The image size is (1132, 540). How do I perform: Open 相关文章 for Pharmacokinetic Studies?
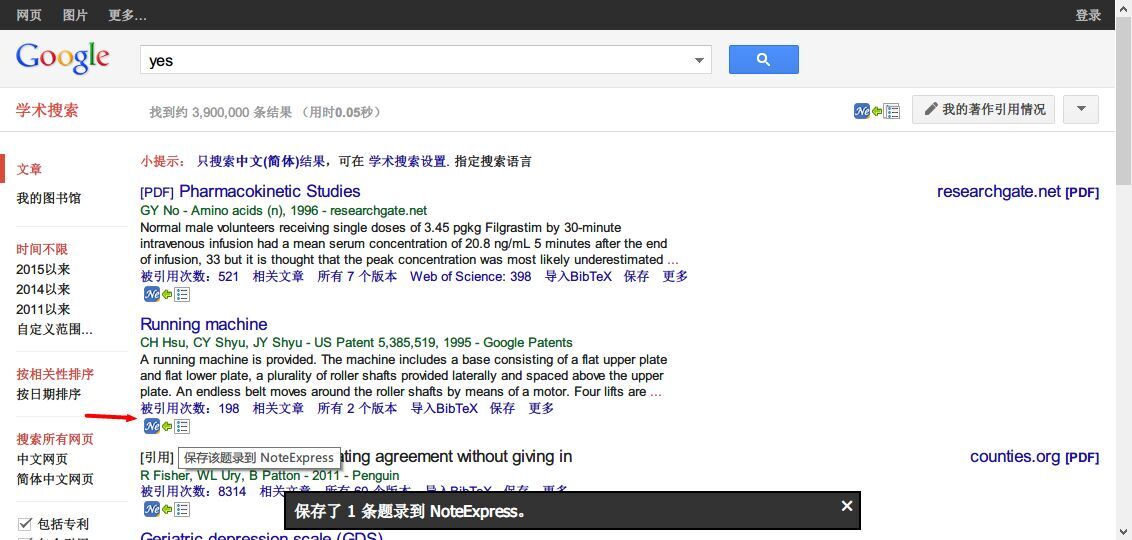[278, 276]
